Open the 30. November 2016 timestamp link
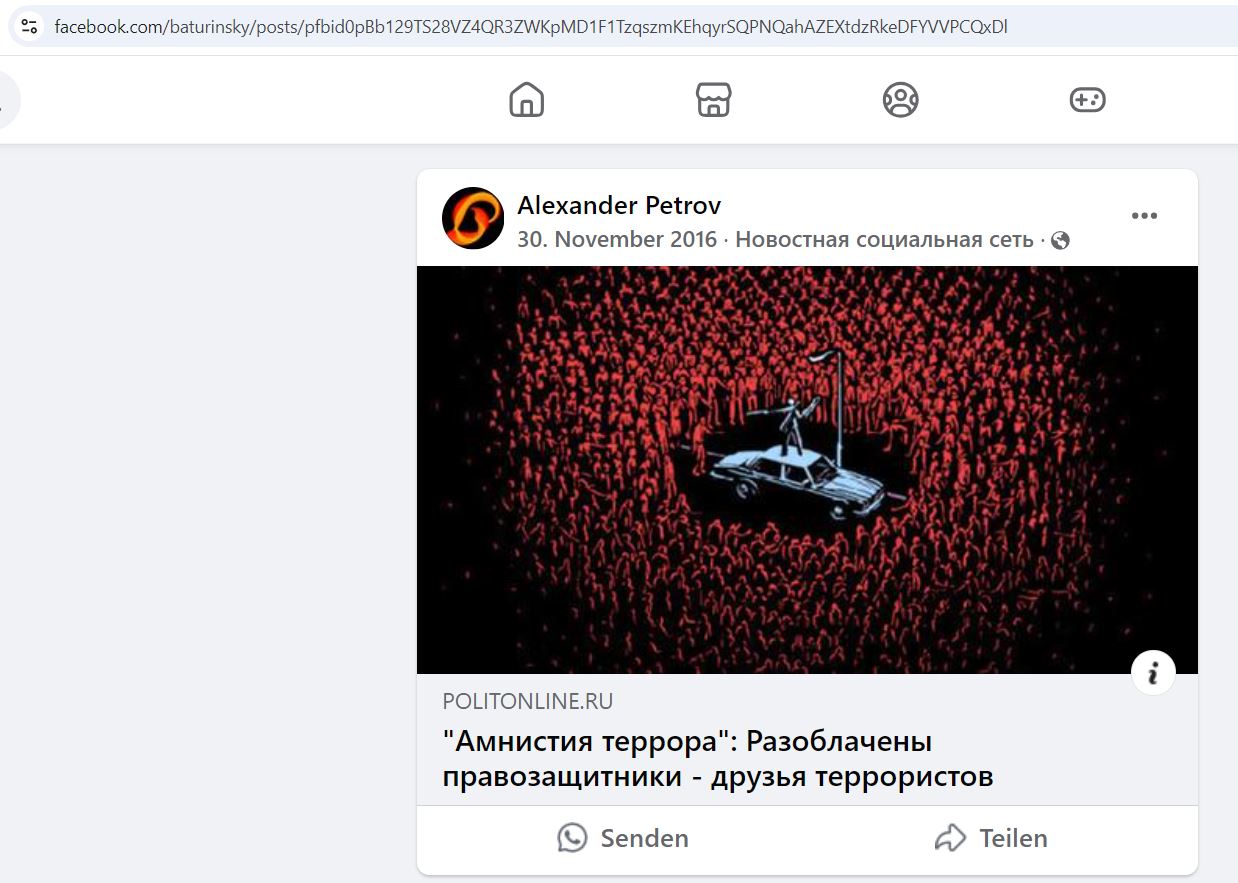Viewport: 1238px width, 883px height. 617,240
